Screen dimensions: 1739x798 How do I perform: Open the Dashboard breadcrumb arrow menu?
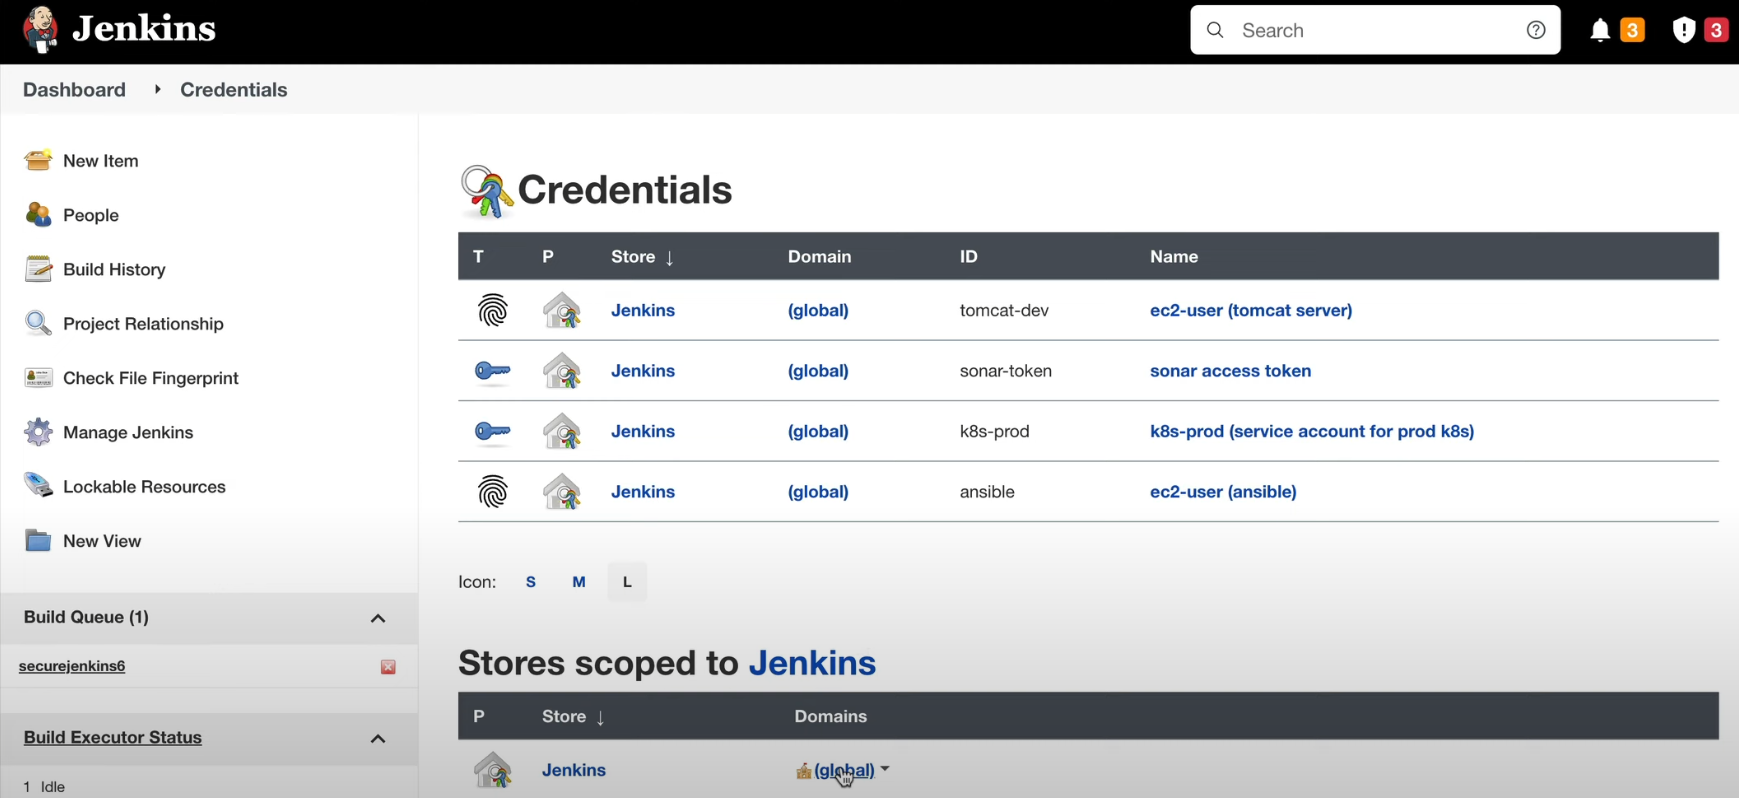(157, 89)
